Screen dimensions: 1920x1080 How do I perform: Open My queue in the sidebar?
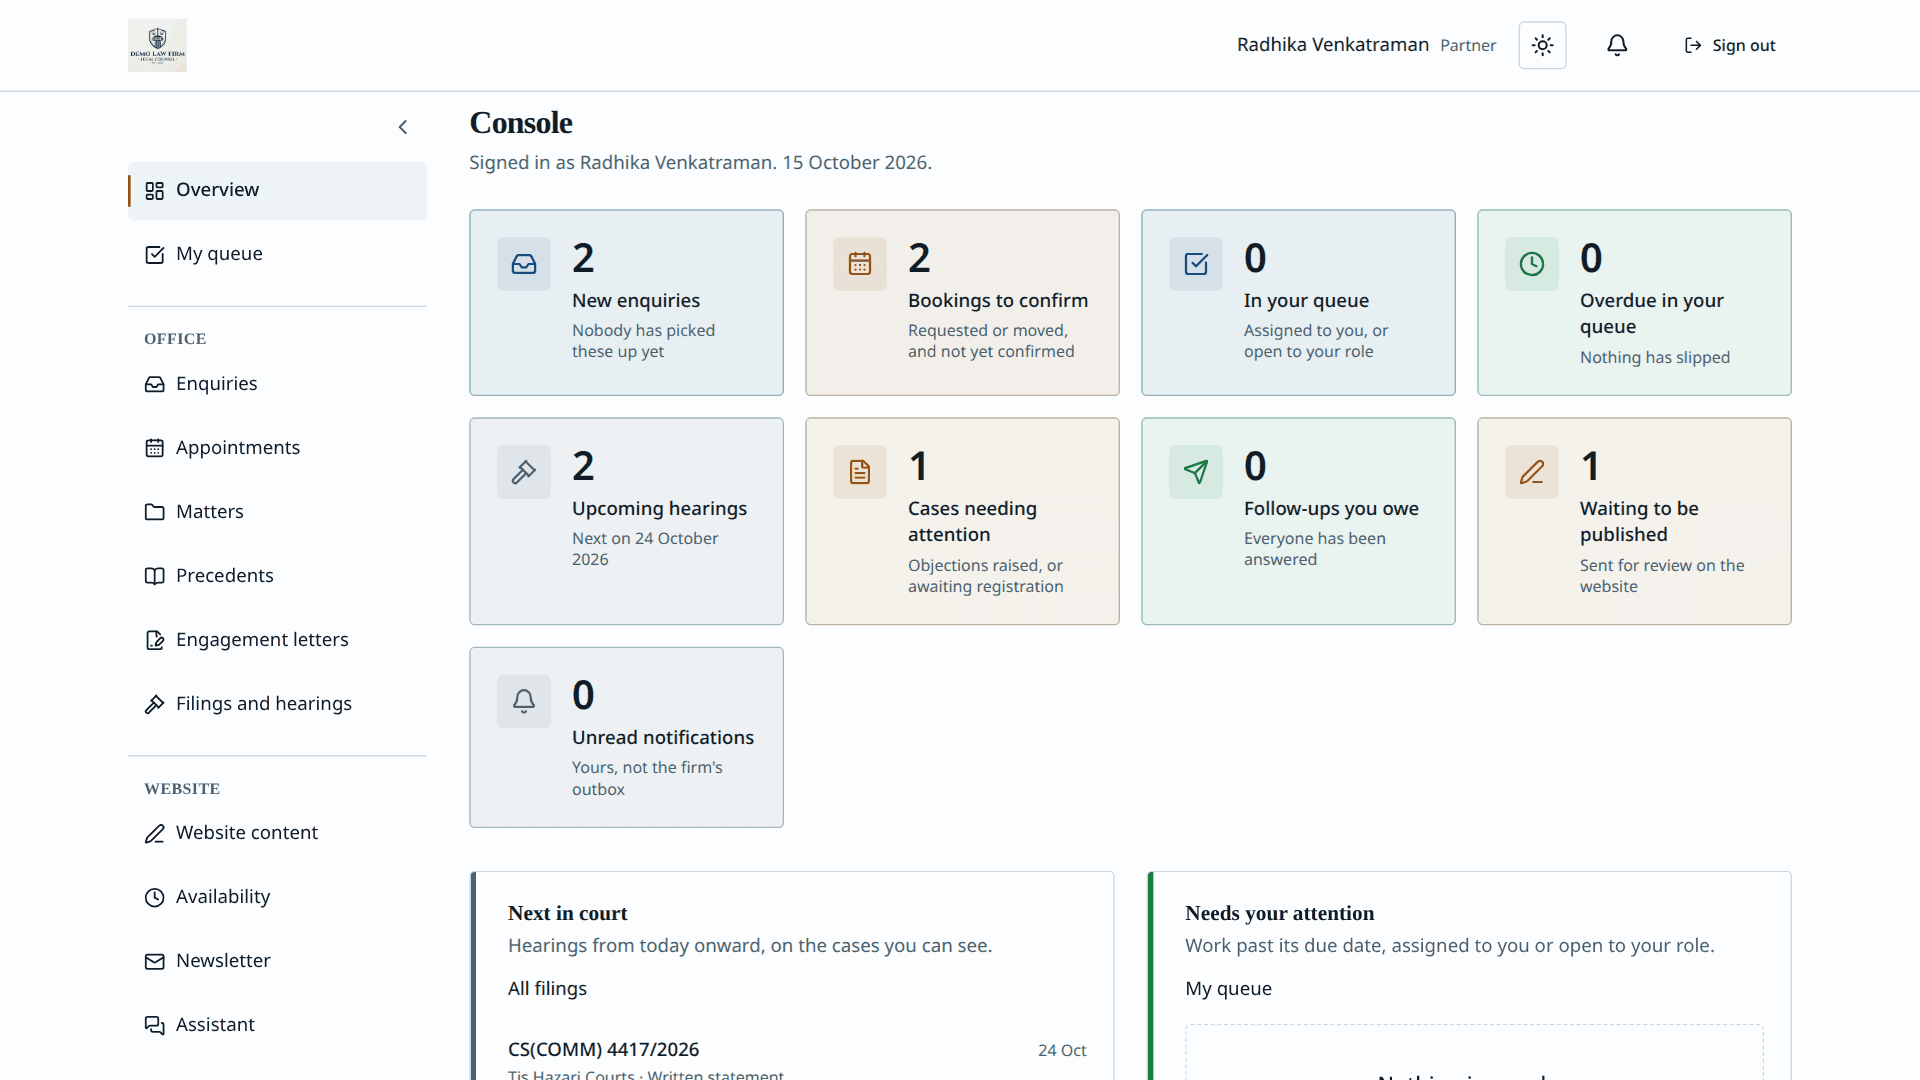277,254
